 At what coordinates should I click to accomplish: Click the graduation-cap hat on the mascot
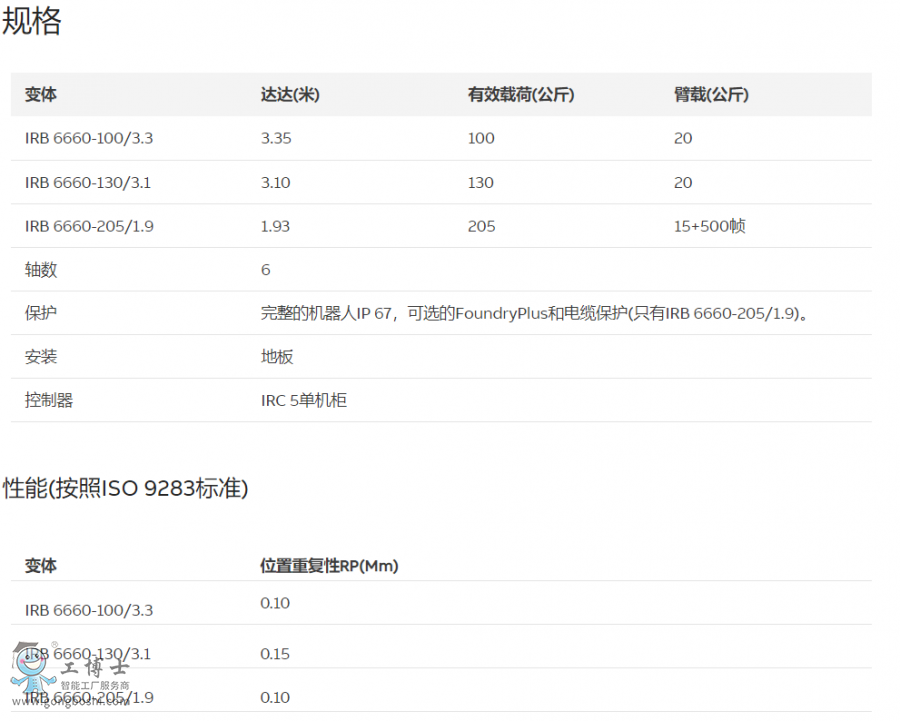(26, 646)
